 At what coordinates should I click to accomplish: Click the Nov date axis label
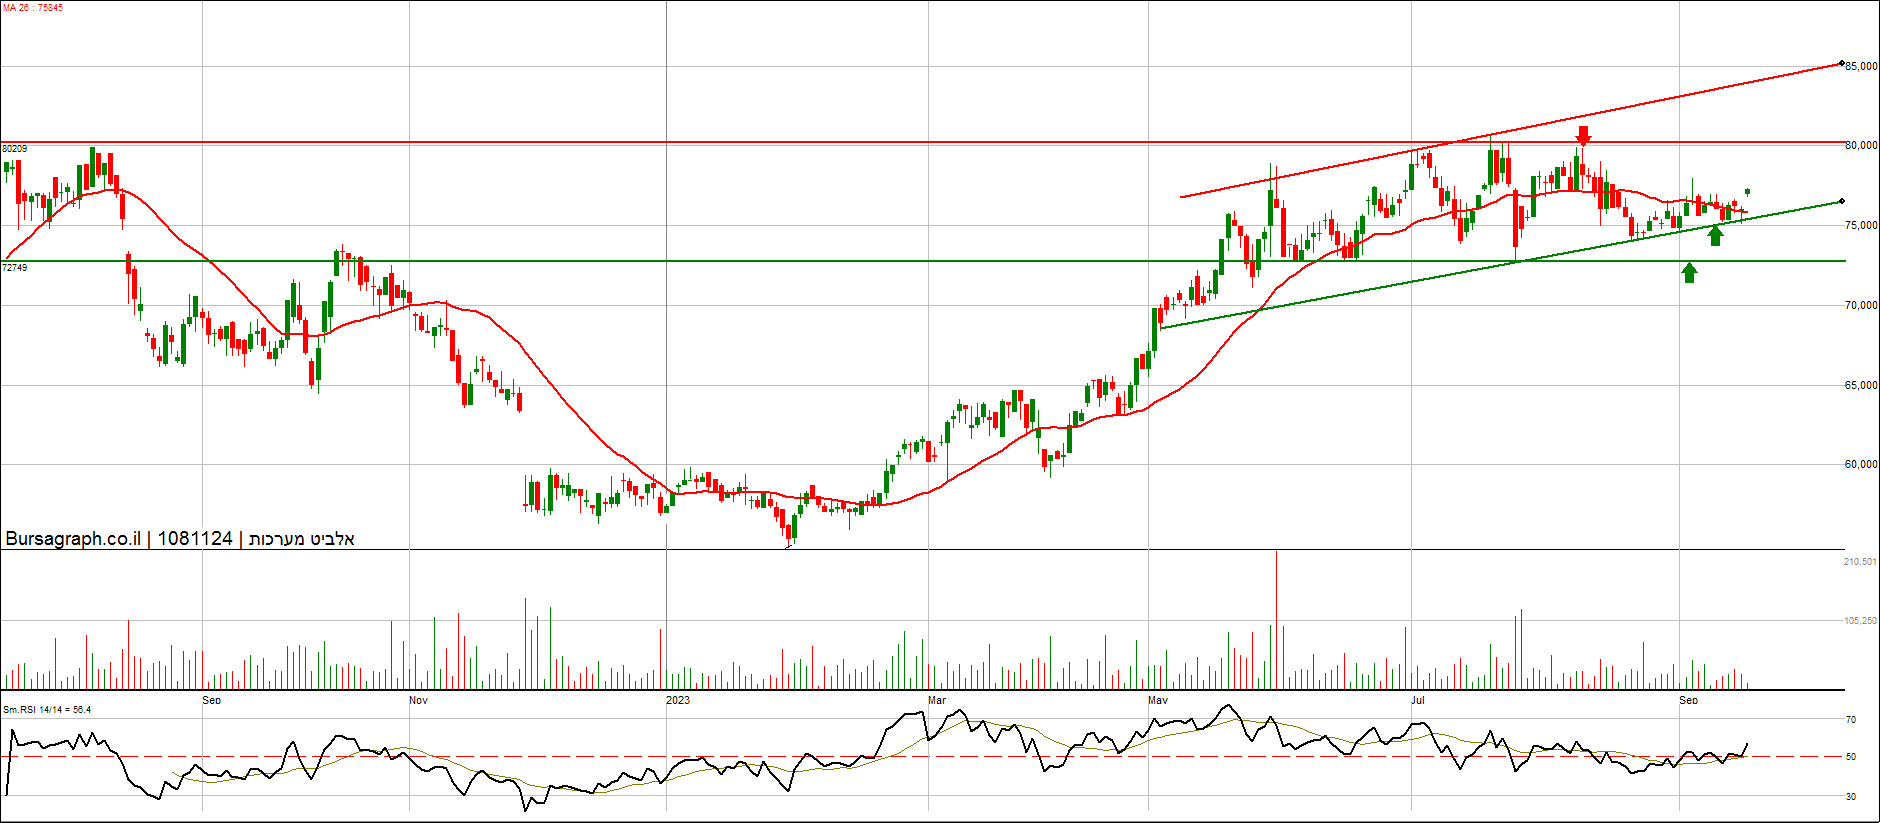[x=418, y=700]
